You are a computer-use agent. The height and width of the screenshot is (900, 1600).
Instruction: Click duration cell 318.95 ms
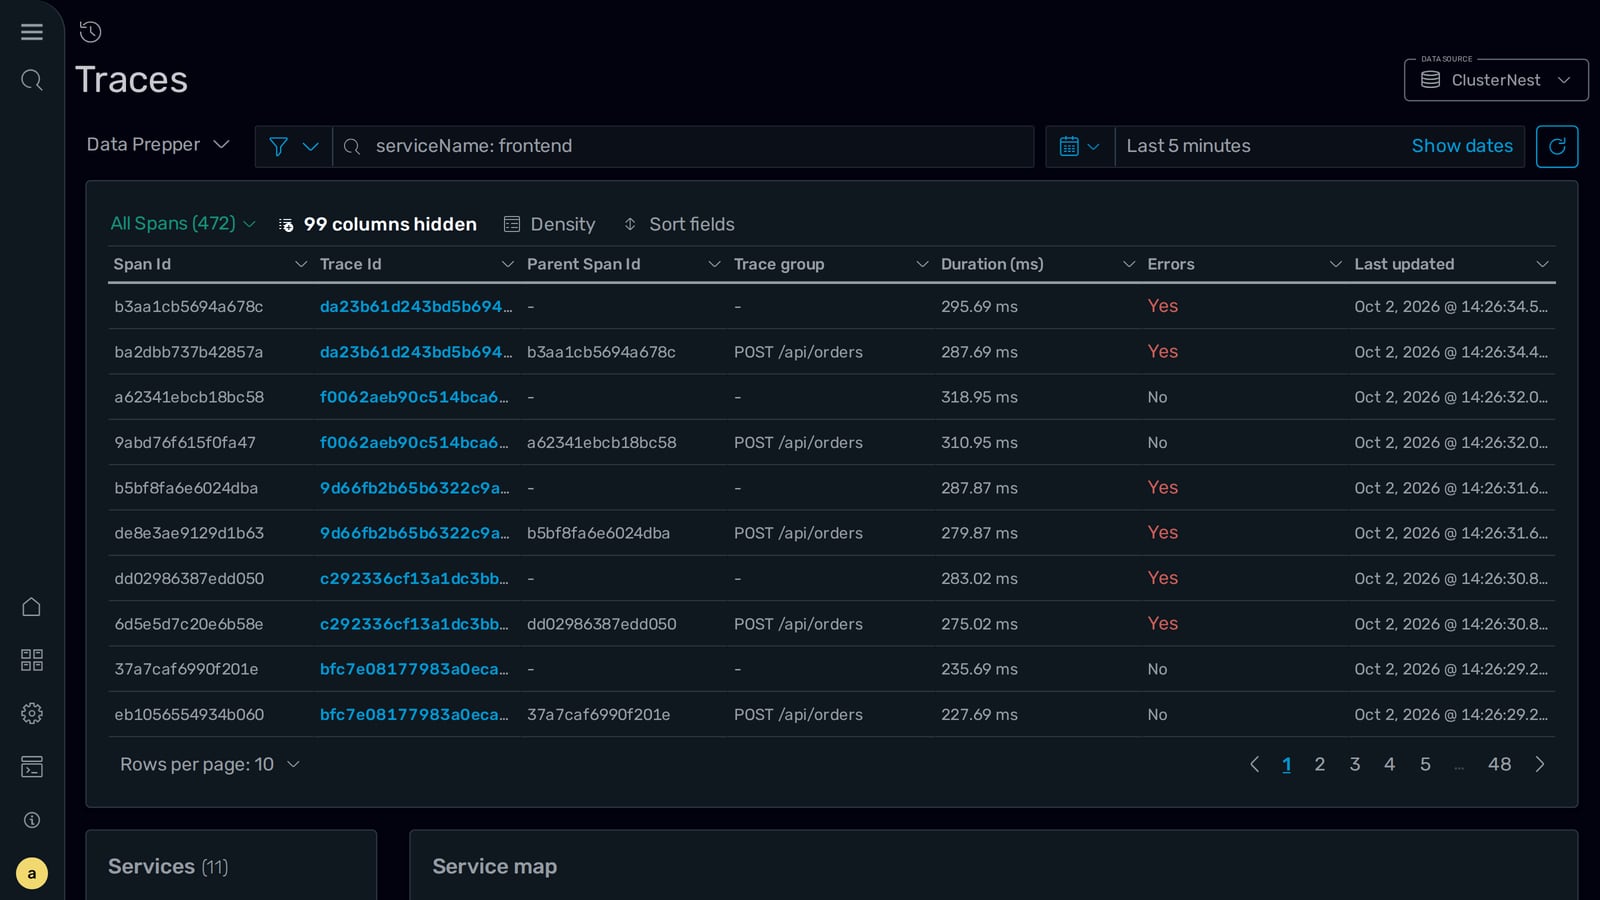point(979,397)
